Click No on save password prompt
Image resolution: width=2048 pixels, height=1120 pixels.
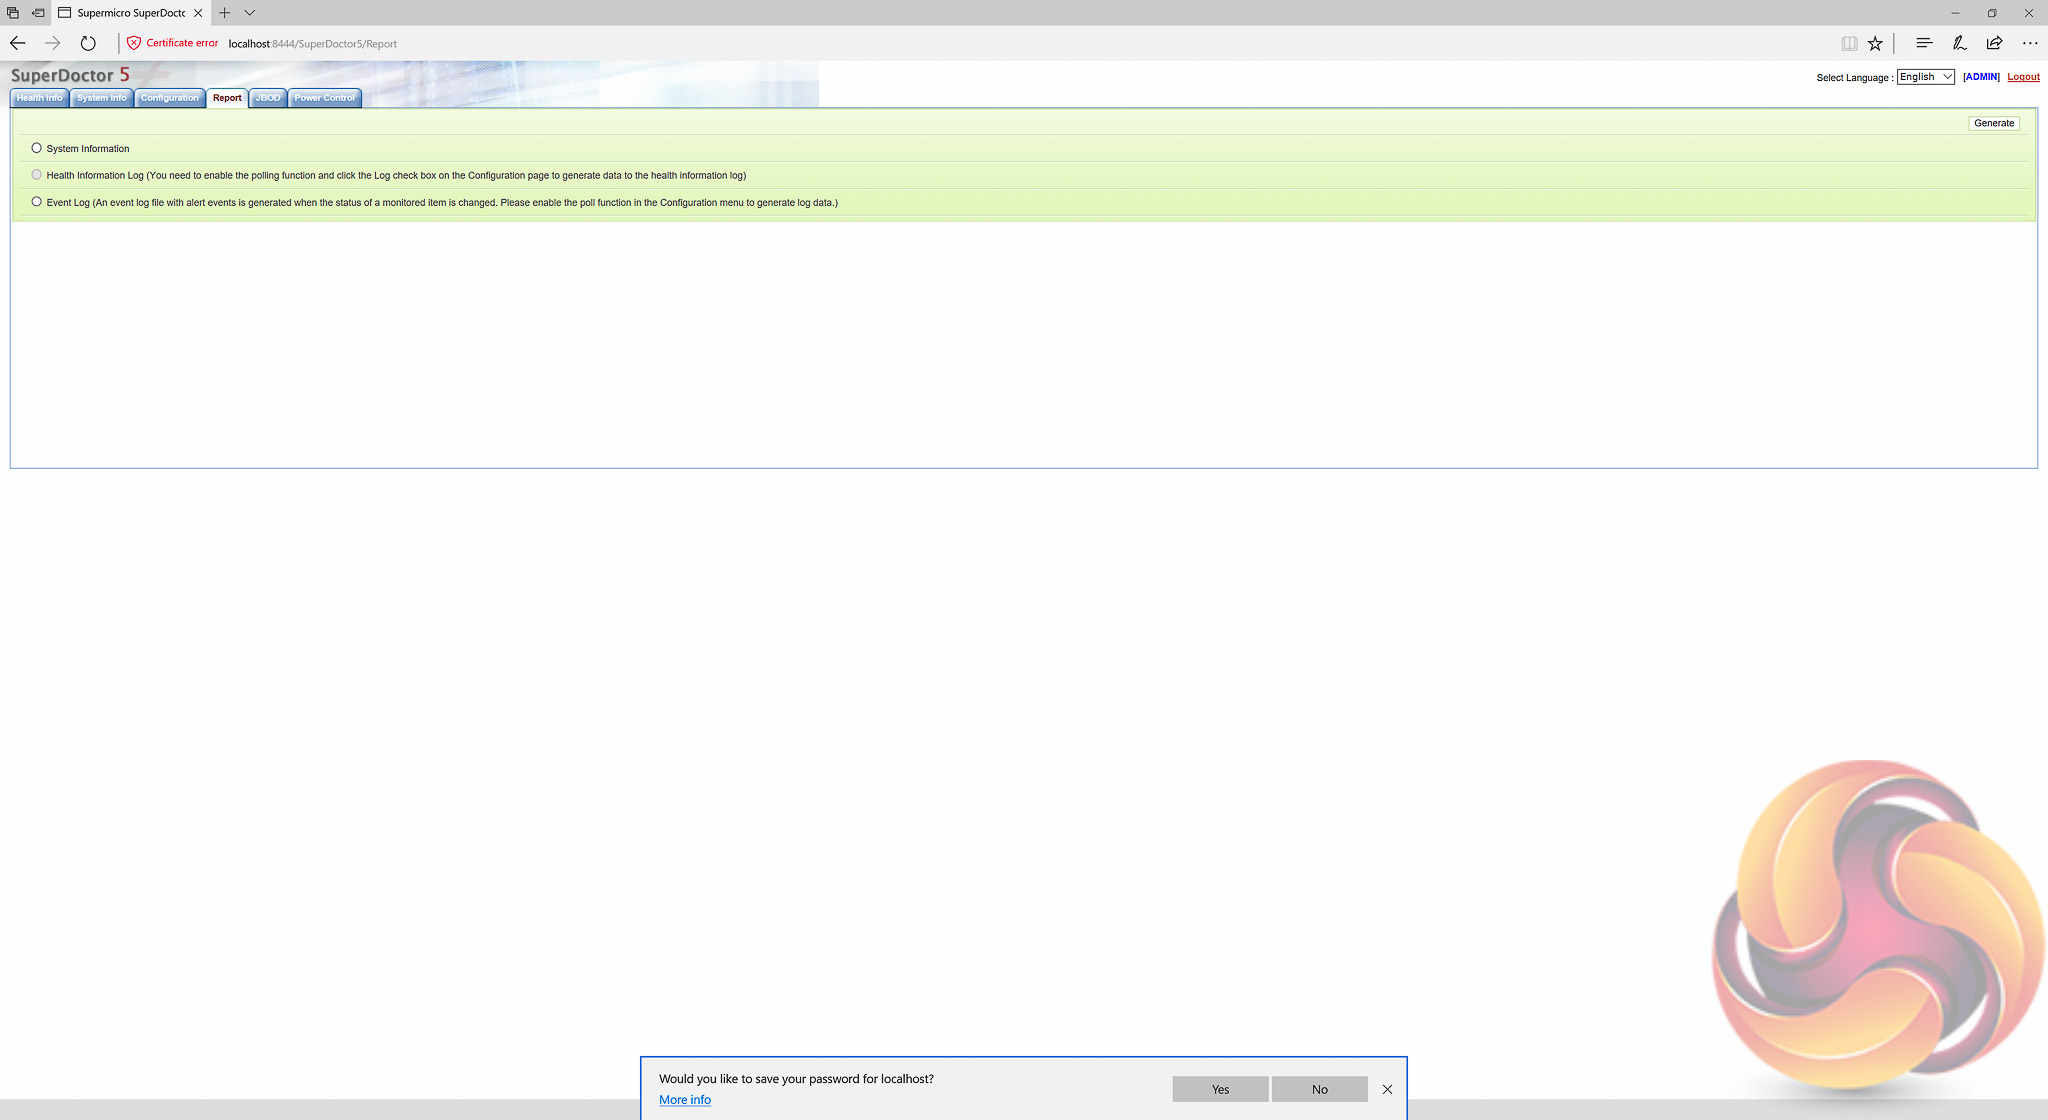click(x=1319, y=1089)
